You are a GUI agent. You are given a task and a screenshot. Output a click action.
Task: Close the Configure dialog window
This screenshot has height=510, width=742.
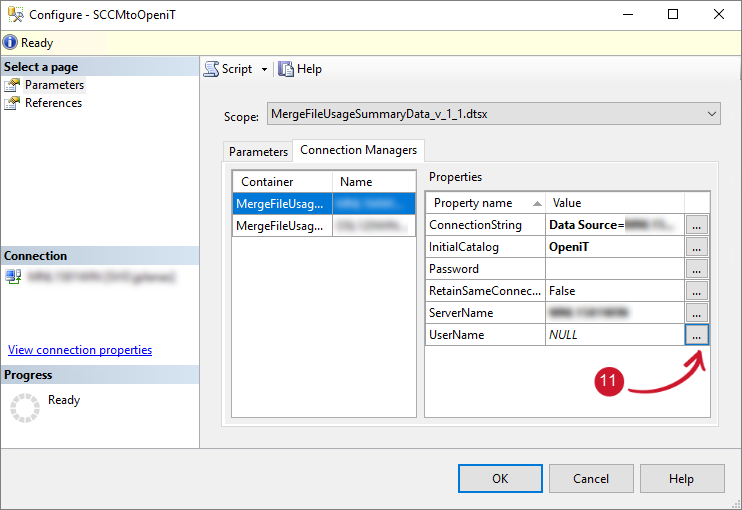point(719,15)
